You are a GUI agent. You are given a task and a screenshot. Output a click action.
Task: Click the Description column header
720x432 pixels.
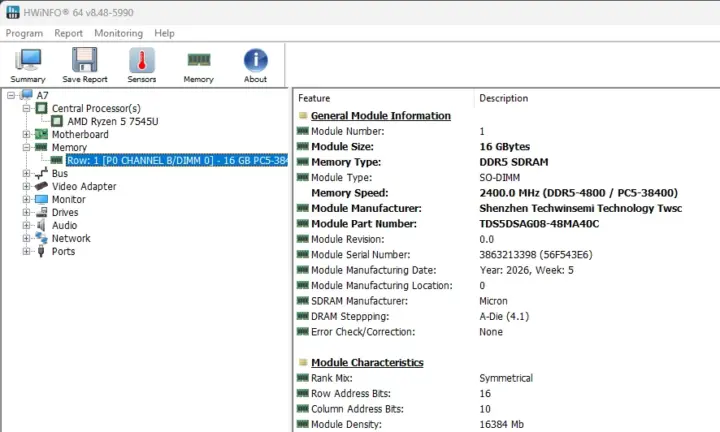click(x=504, y=98)
